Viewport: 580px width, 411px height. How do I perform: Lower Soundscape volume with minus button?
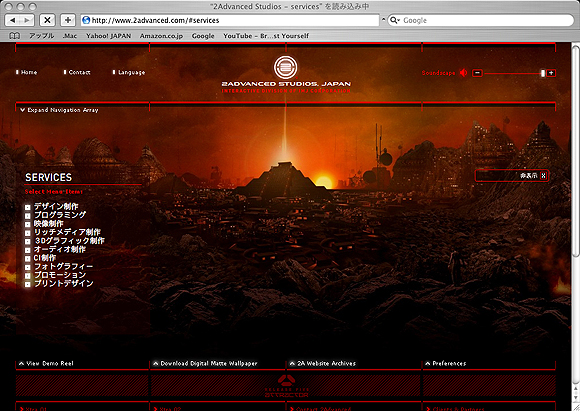(x=477, y=73)
